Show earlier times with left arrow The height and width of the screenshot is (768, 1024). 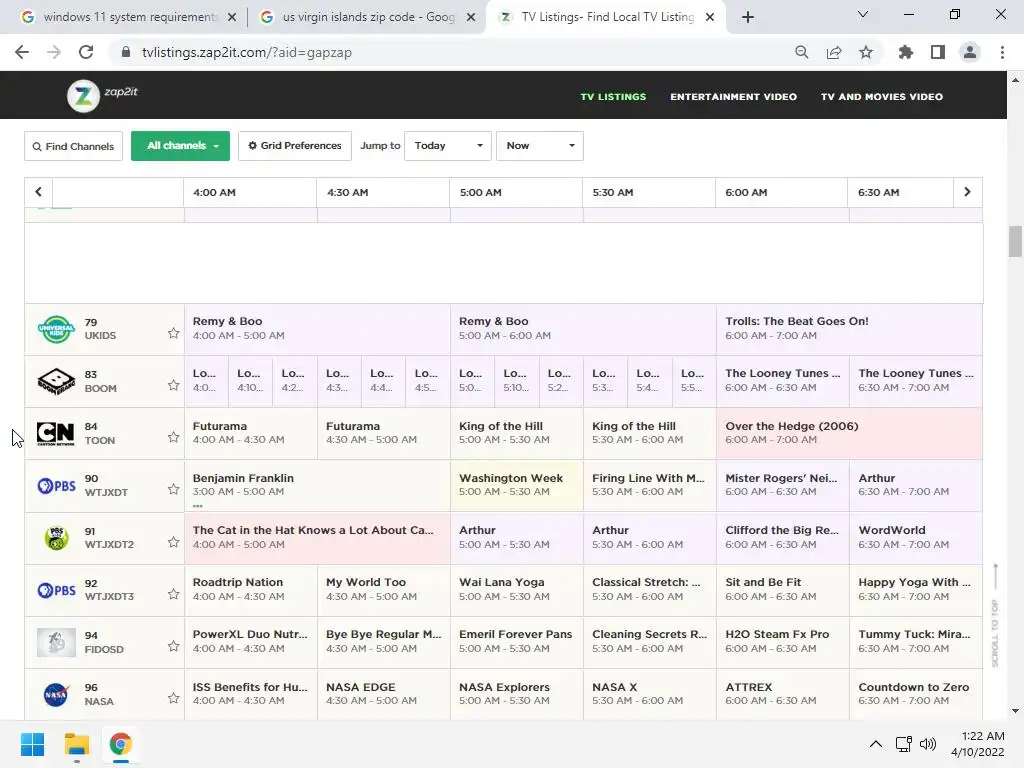click(x=39, y=192)
